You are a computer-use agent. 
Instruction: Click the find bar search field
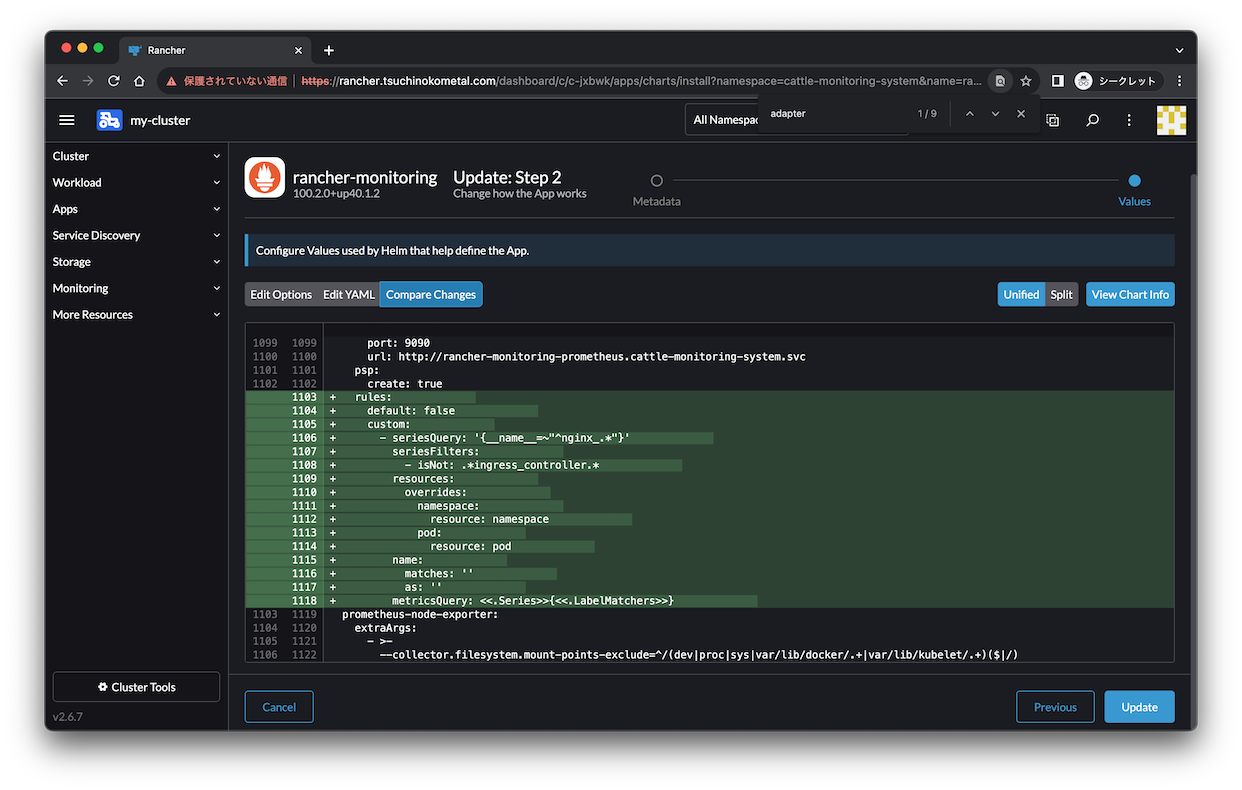[x=838, y=114]
